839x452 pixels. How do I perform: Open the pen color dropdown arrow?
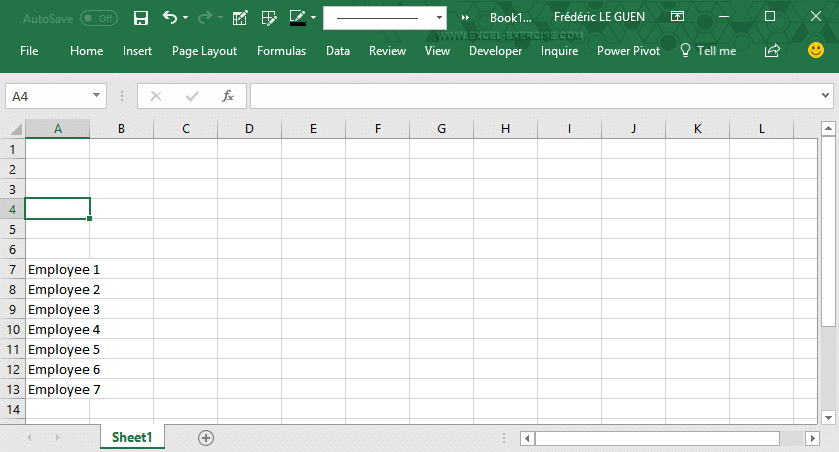coord(314,18)
